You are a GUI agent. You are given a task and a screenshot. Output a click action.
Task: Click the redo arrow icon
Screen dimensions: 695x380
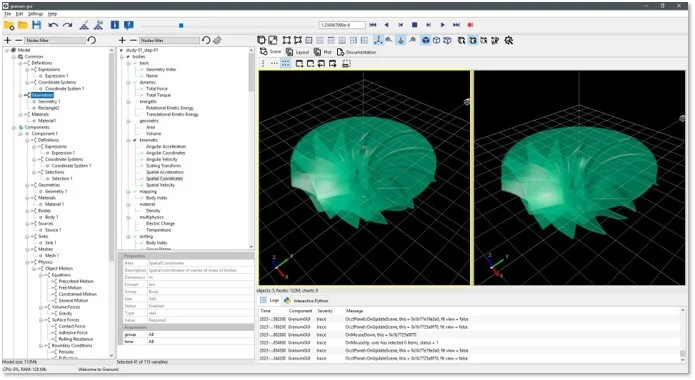pyautogui.click(x=67, y=25)
